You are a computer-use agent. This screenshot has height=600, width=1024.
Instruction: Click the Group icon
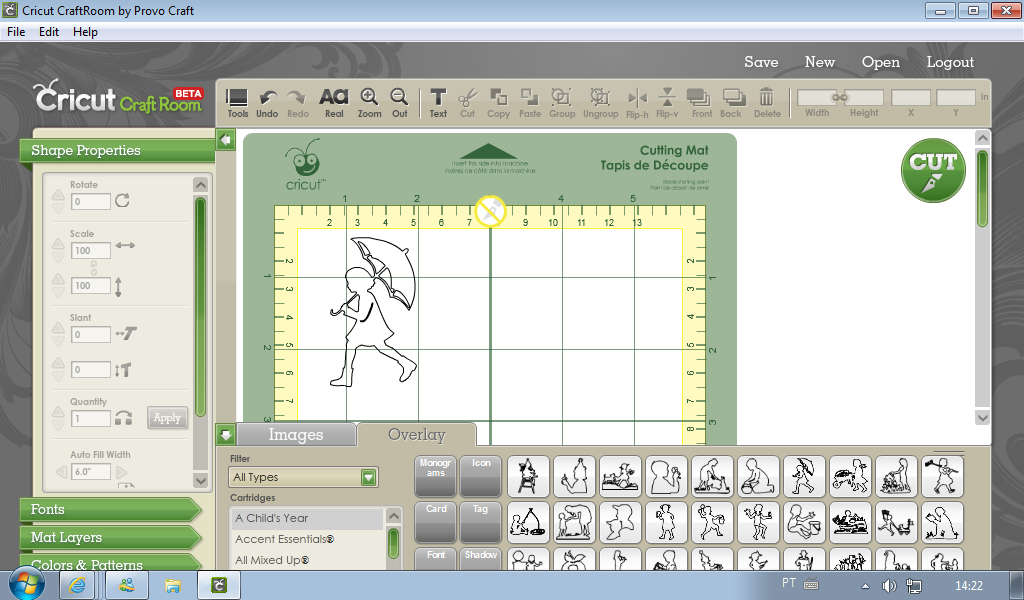pyautogui.click(x=562, y=99)
